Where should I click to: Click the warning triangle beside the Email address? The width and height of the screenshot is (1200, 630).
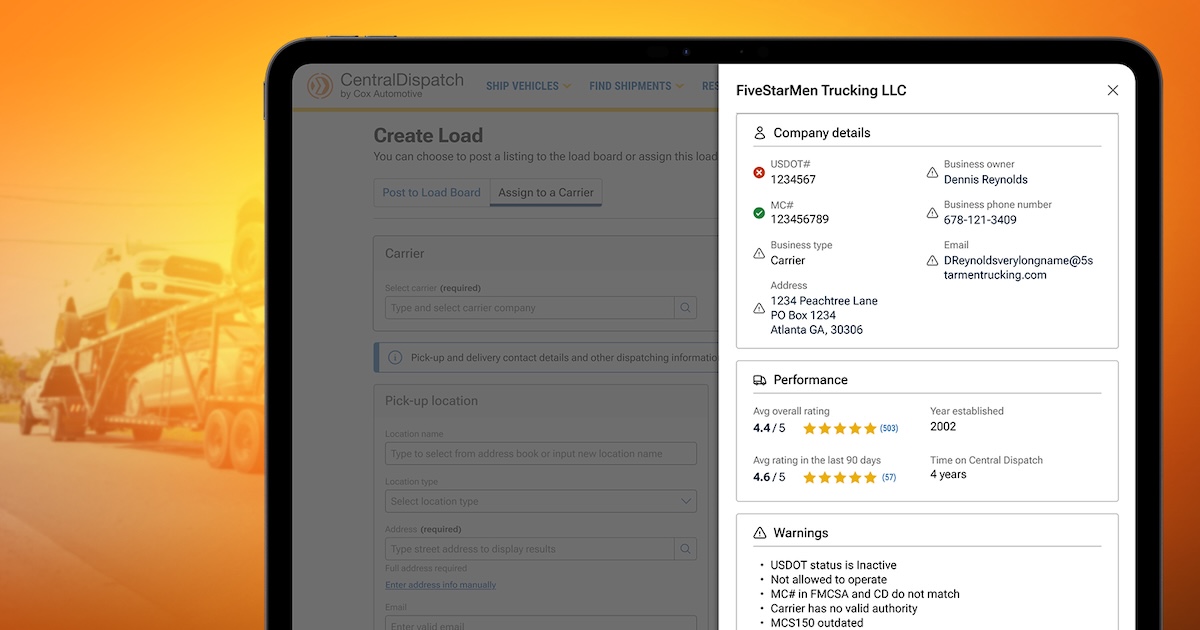[930, 262]
